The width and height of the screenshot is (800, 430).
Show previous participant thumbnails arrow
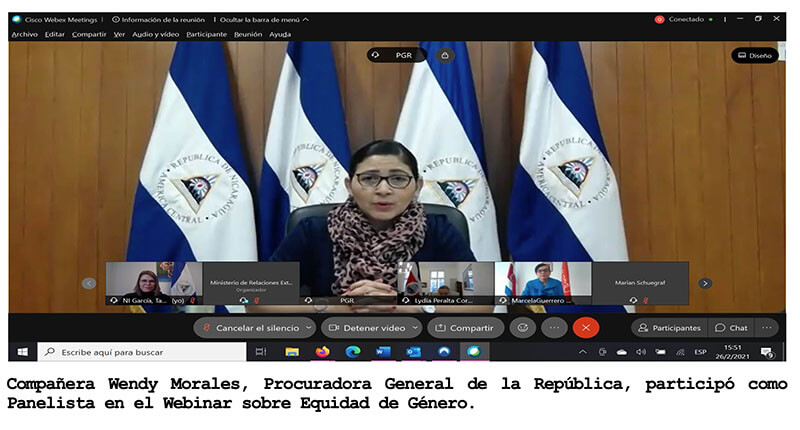click(89, 283)
